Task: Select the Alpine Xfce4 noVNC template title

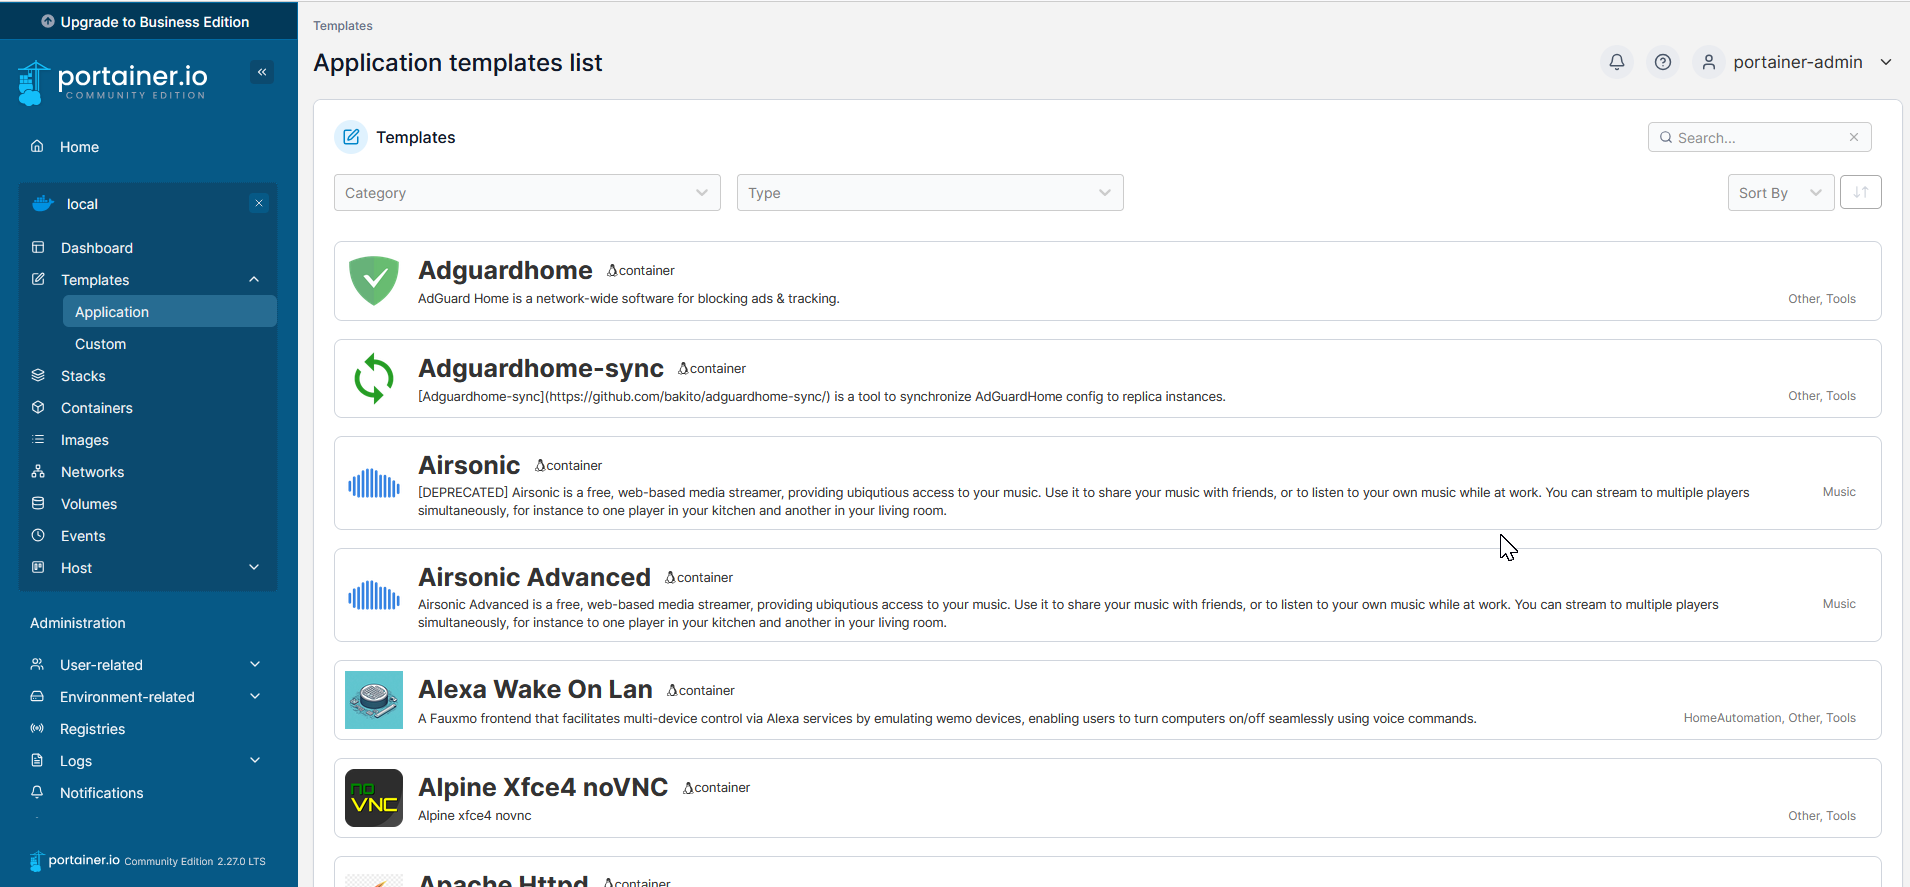Action: pyautogui.click(x=543, y=787)
